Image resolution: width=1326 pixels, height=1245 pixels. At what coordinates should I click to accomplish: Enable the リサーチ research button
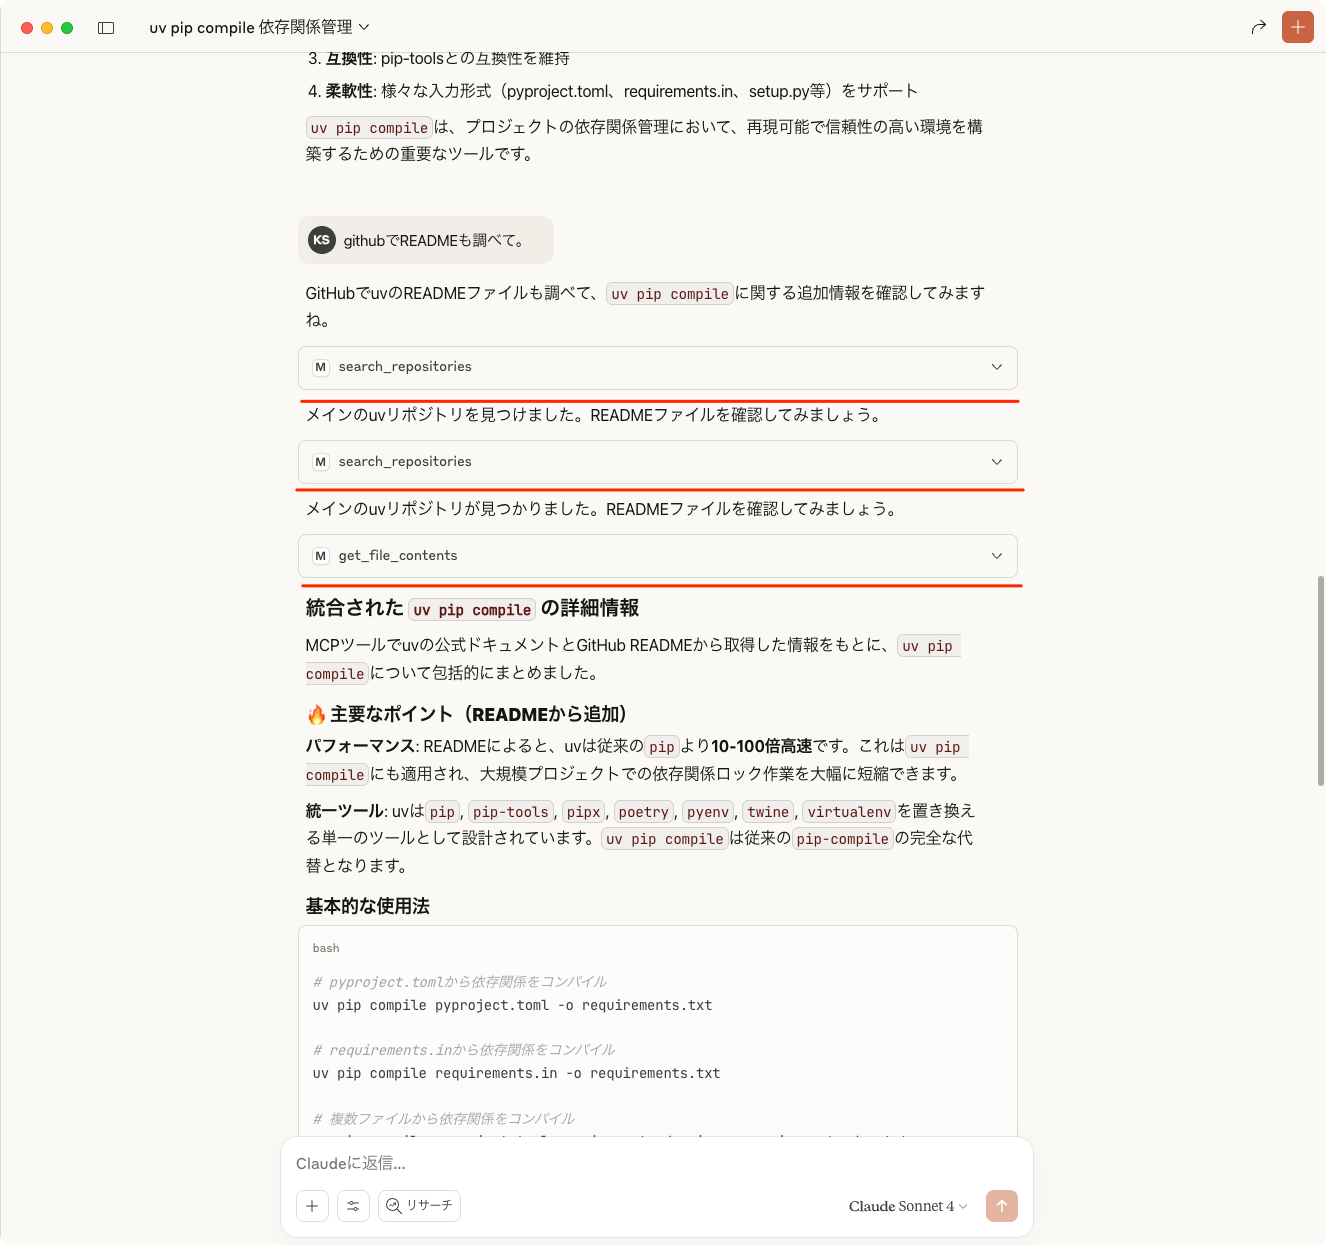coord(419,1206)
